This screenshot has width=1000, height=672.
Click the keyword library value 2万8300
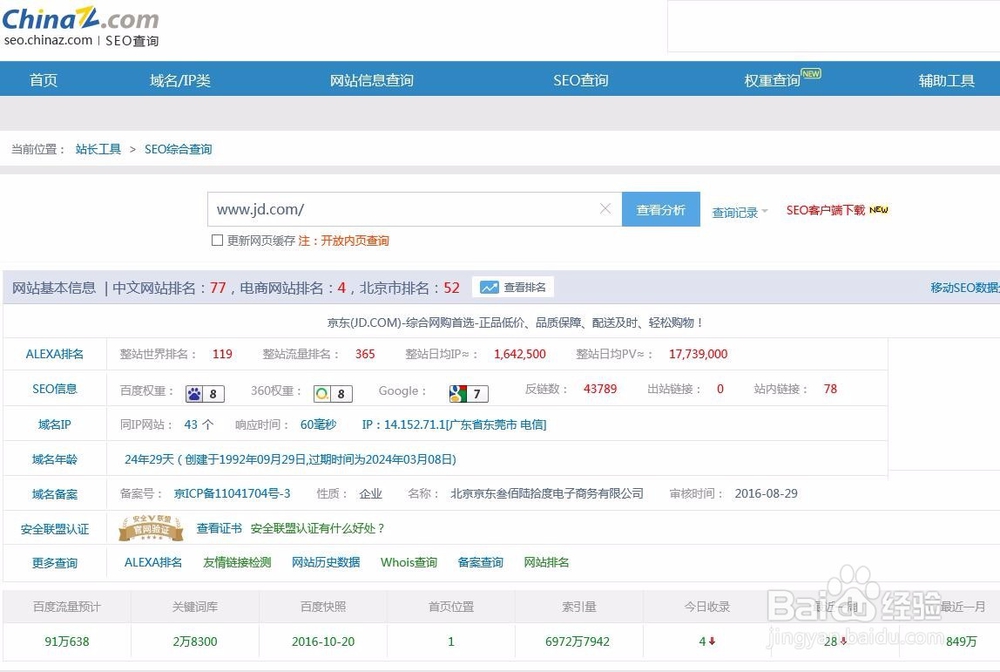click(195, 641)
